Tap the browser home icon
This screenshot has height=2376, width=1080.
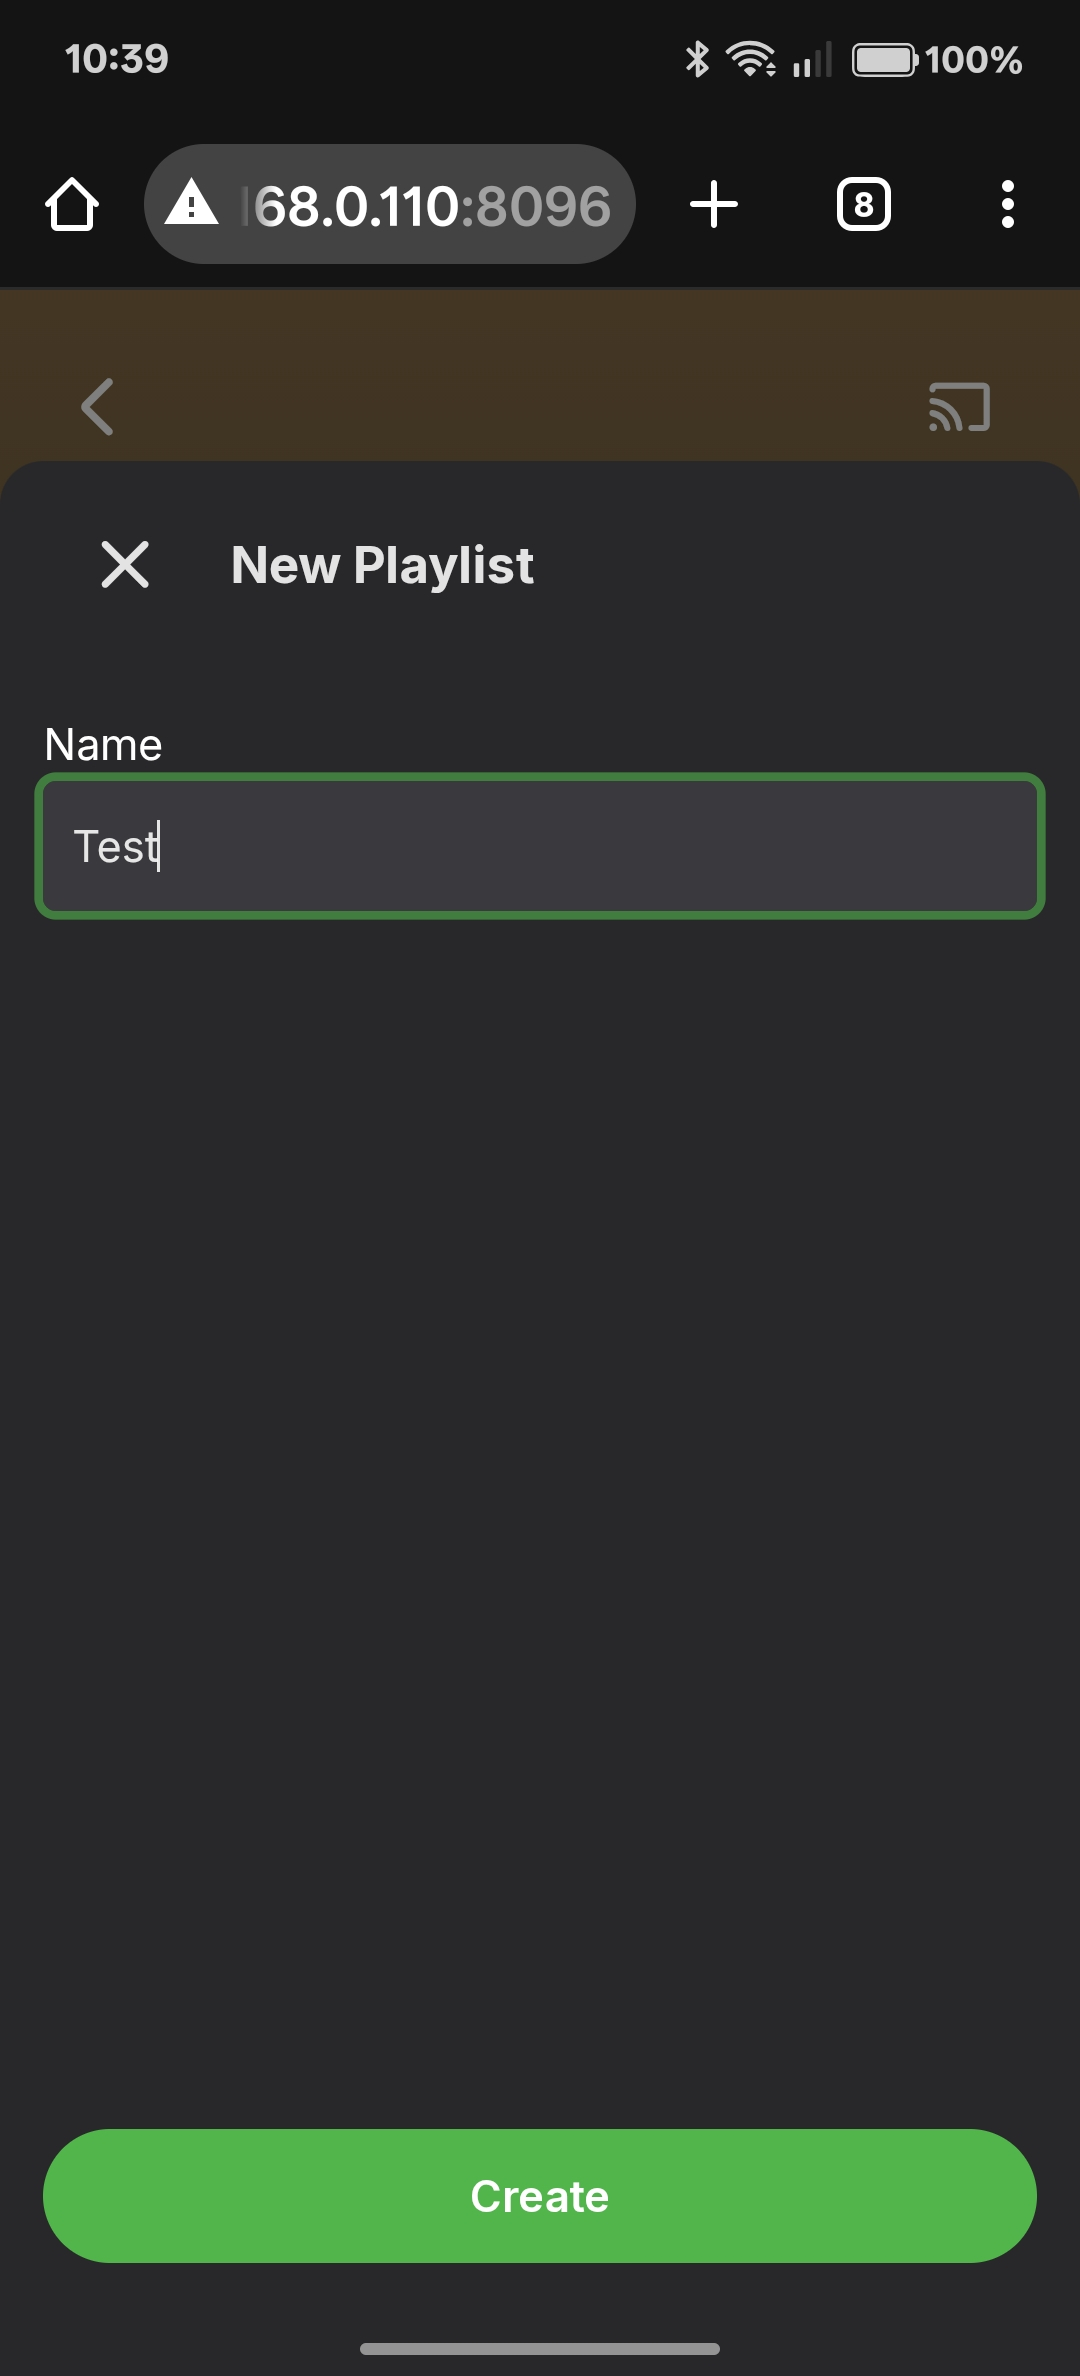pyautogui.click(x=72, y=205)
